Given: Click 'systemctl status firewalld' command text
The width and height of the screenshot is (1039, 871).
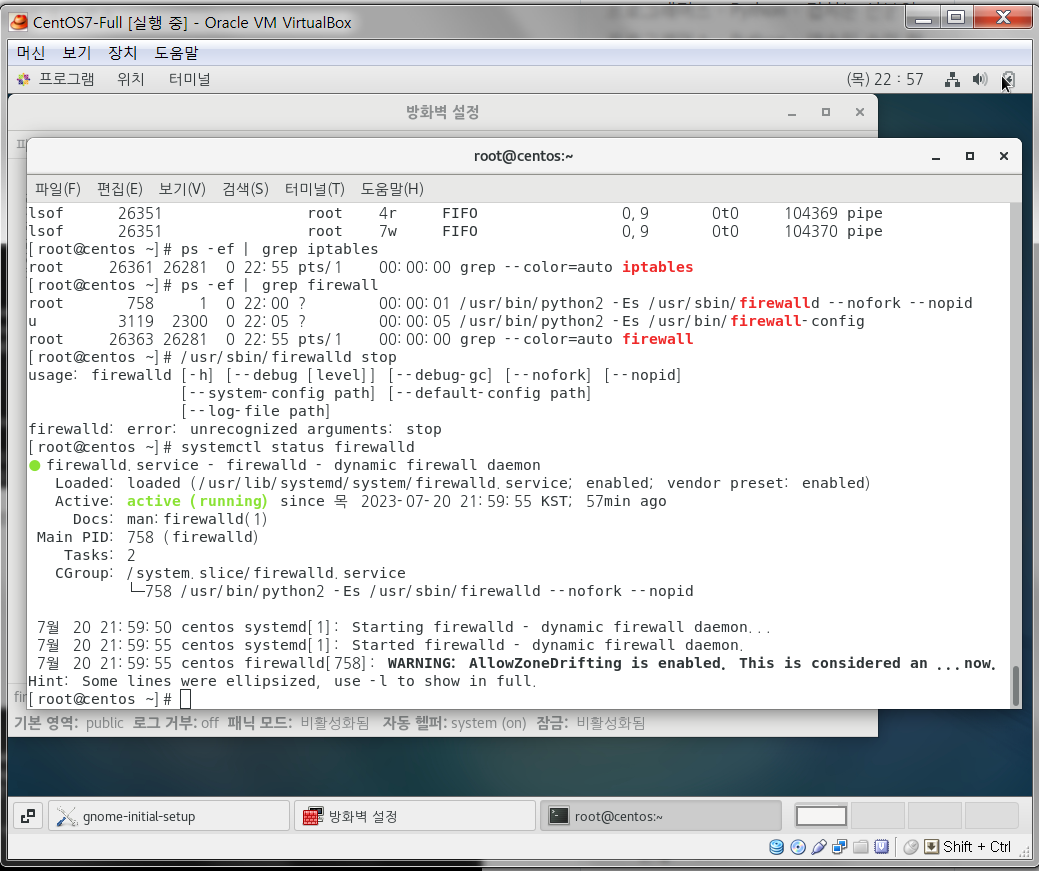Looking at the screenshot, I should click(x=298, y=447).
